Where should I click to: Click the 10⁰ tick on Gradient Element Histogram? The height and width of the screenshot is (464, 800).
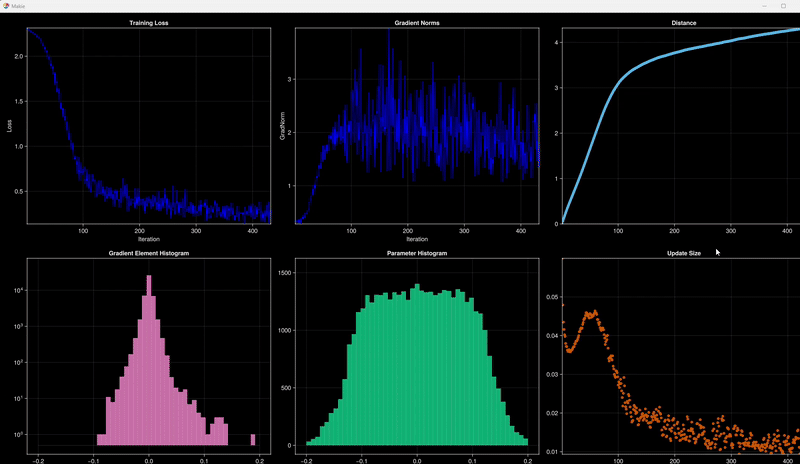click(18, 434)
